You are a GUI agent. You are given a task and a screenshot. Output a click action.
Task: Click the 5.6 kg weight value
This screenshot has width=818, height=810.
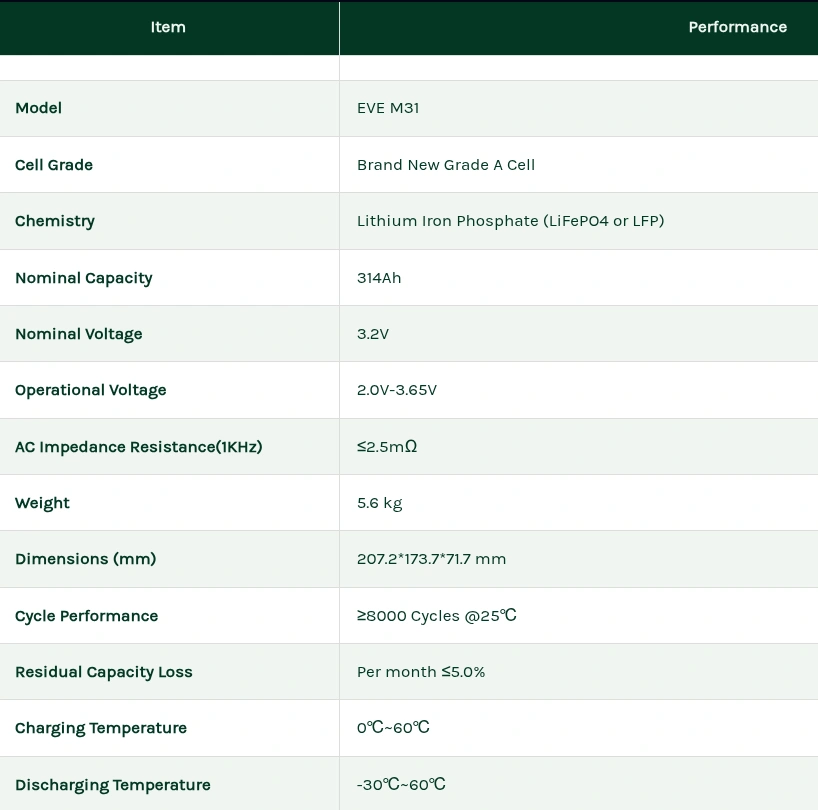pyautogui.click(x=379, y=503)
